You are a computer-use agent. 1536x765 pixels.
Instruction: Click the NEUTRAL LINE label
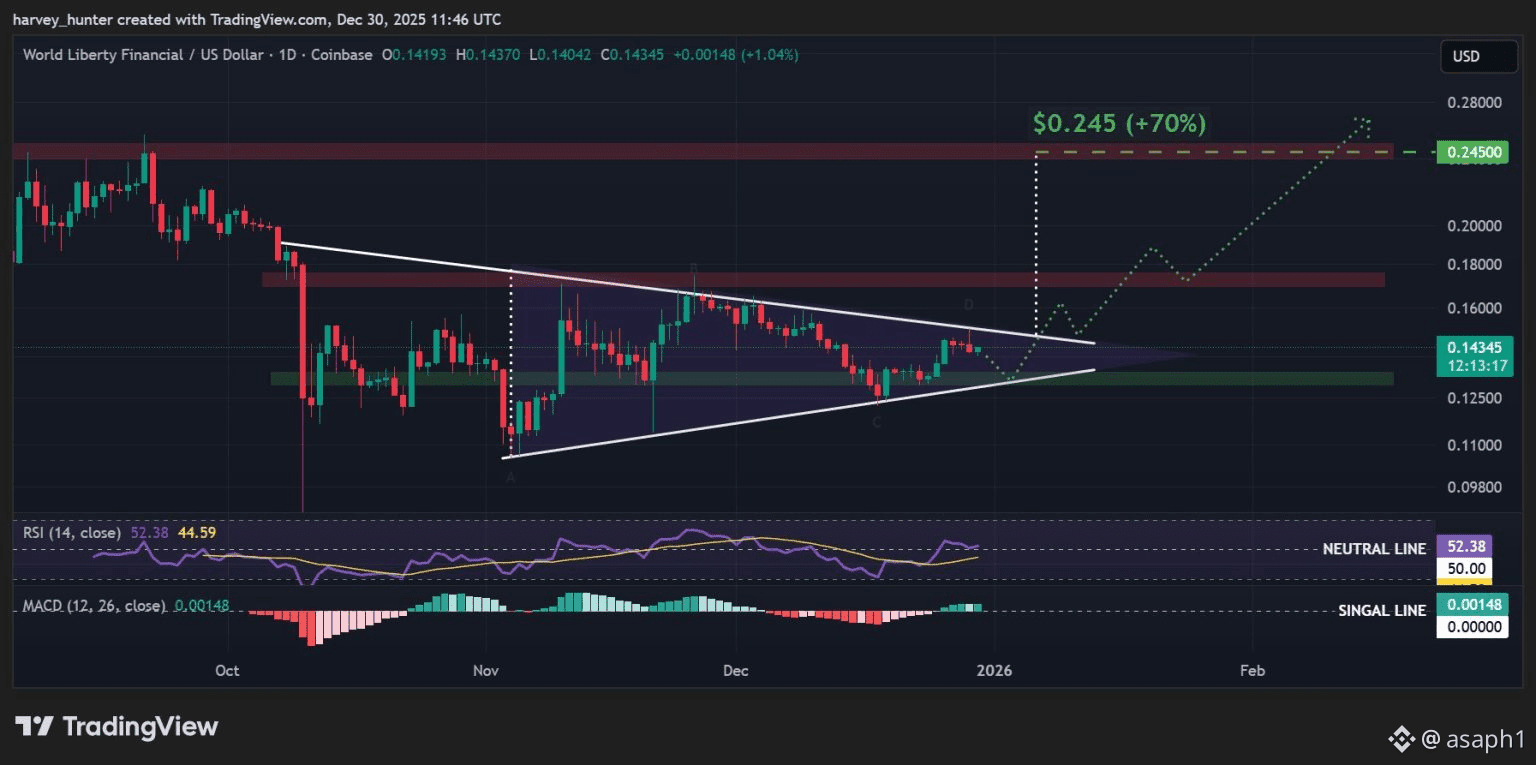1374,549
